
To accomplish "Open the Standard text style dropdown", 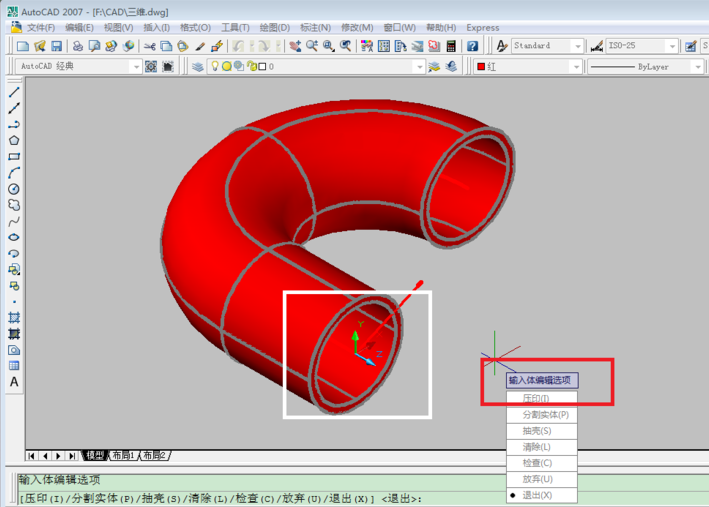I will pos(547,46).
